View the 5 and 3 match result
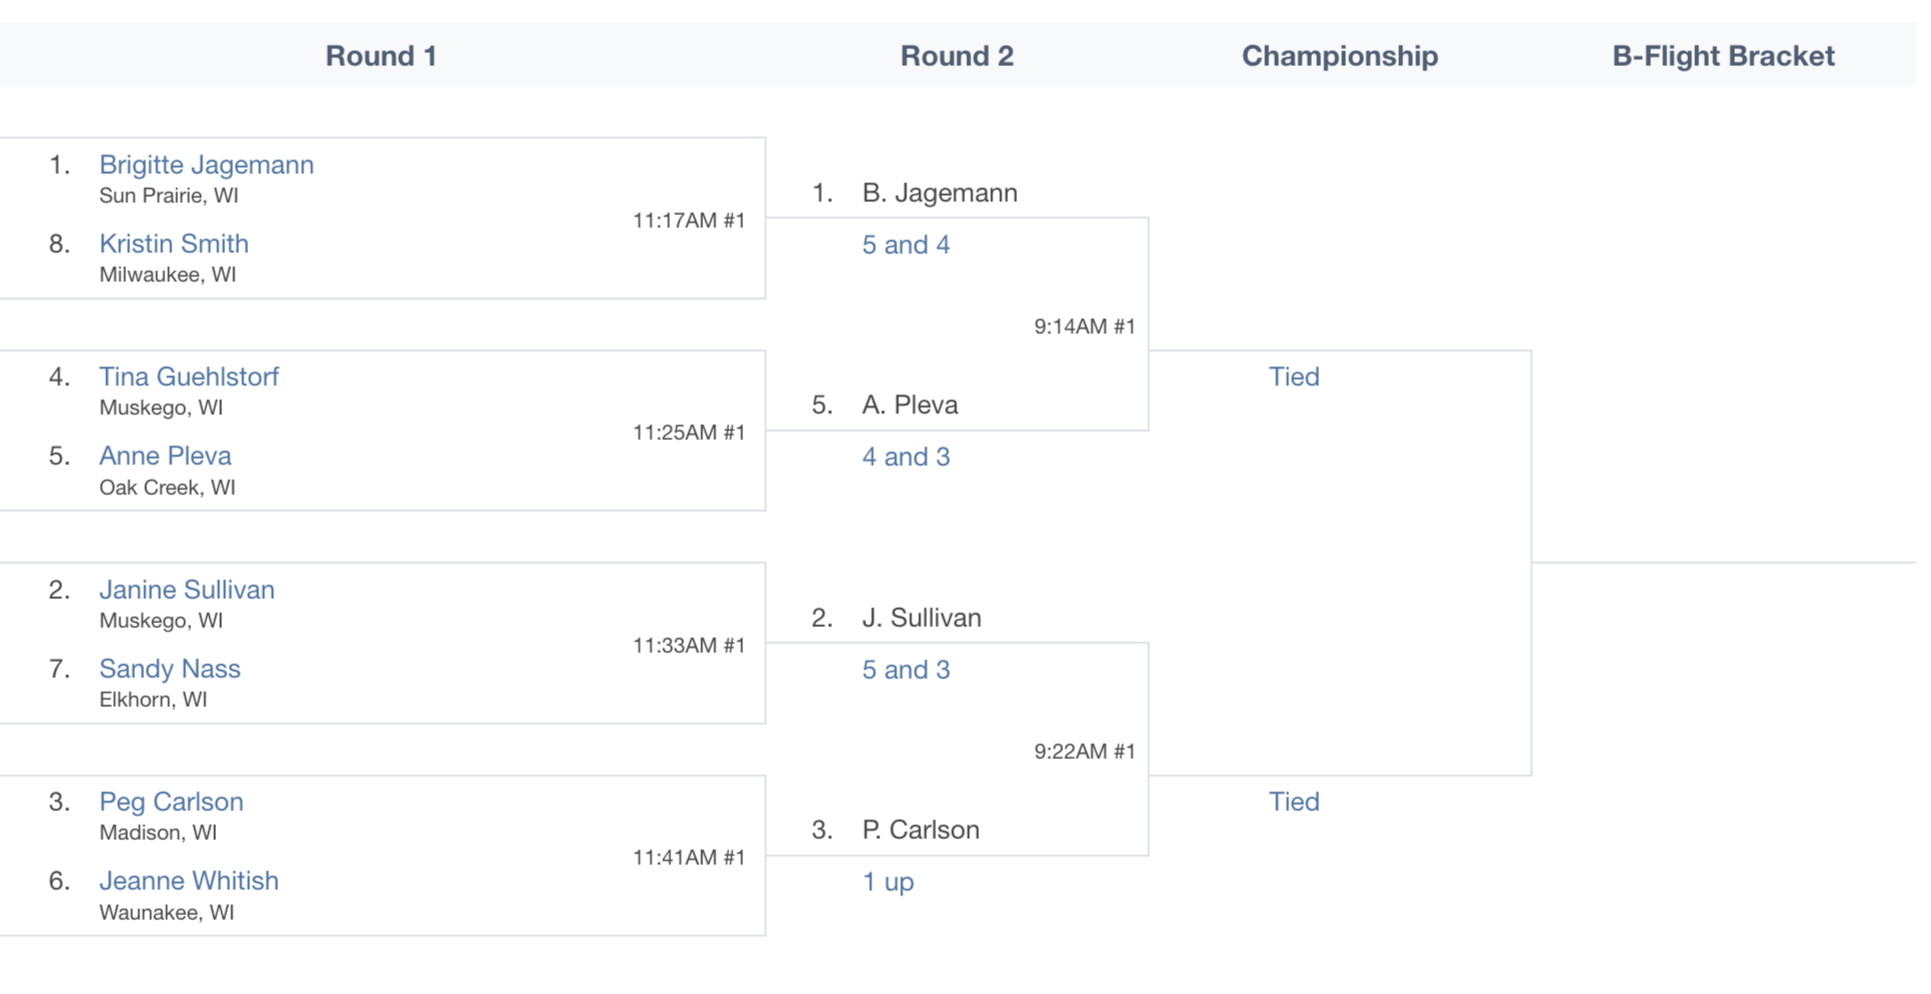The width and height of the screenshot is (1931, 994). click(906, 669)
